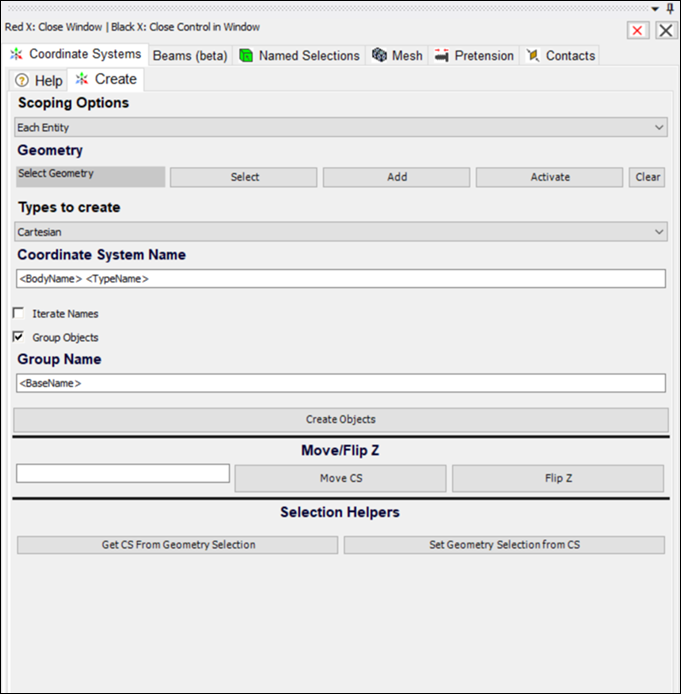Open the Help sub-tab
Screen dimensions: 681x694
[x=38, y=81]
